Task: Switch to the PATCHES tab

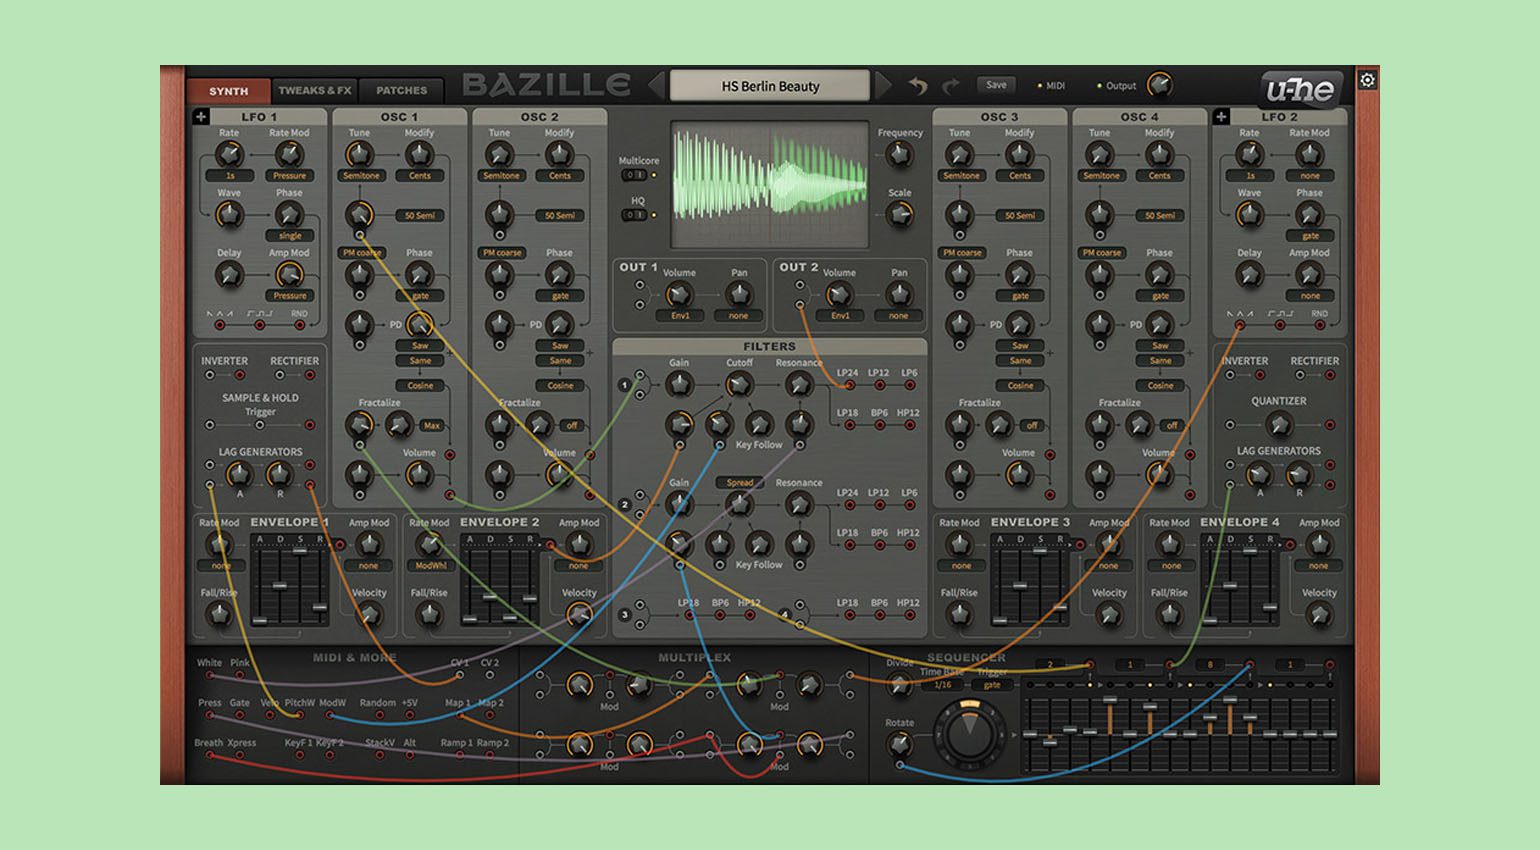Action: tap(402, 90)
